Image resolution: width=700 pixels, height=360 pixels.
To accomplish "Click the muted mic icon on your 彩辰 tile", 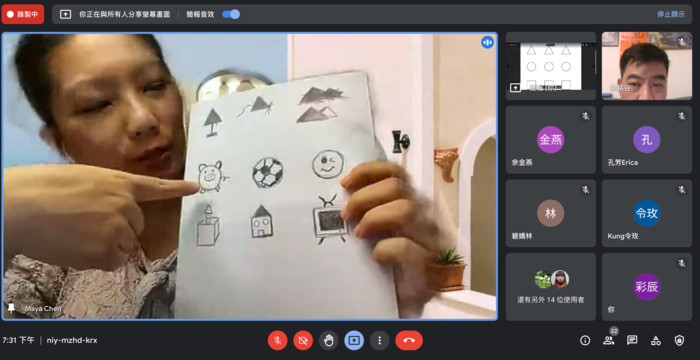I will click(681, 264).
